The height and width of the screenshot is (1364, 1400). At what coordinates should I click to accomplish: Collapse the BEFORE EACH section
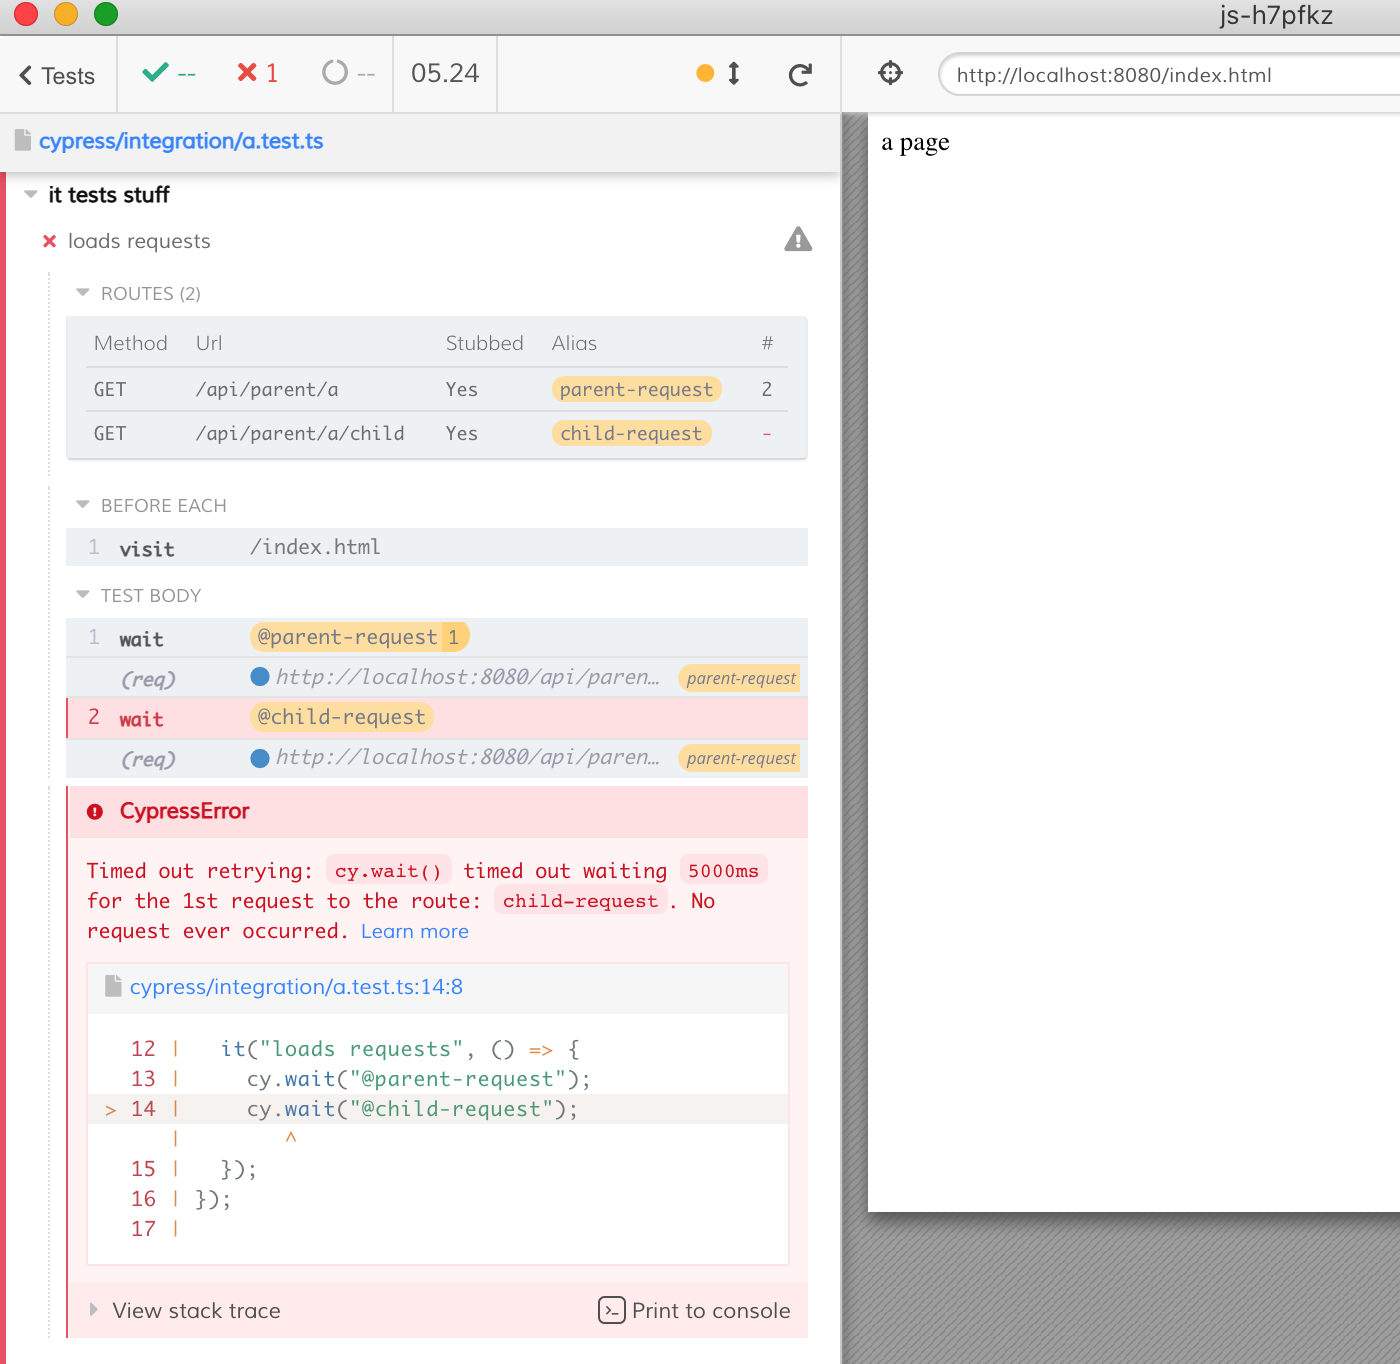(x=81, y=504)
